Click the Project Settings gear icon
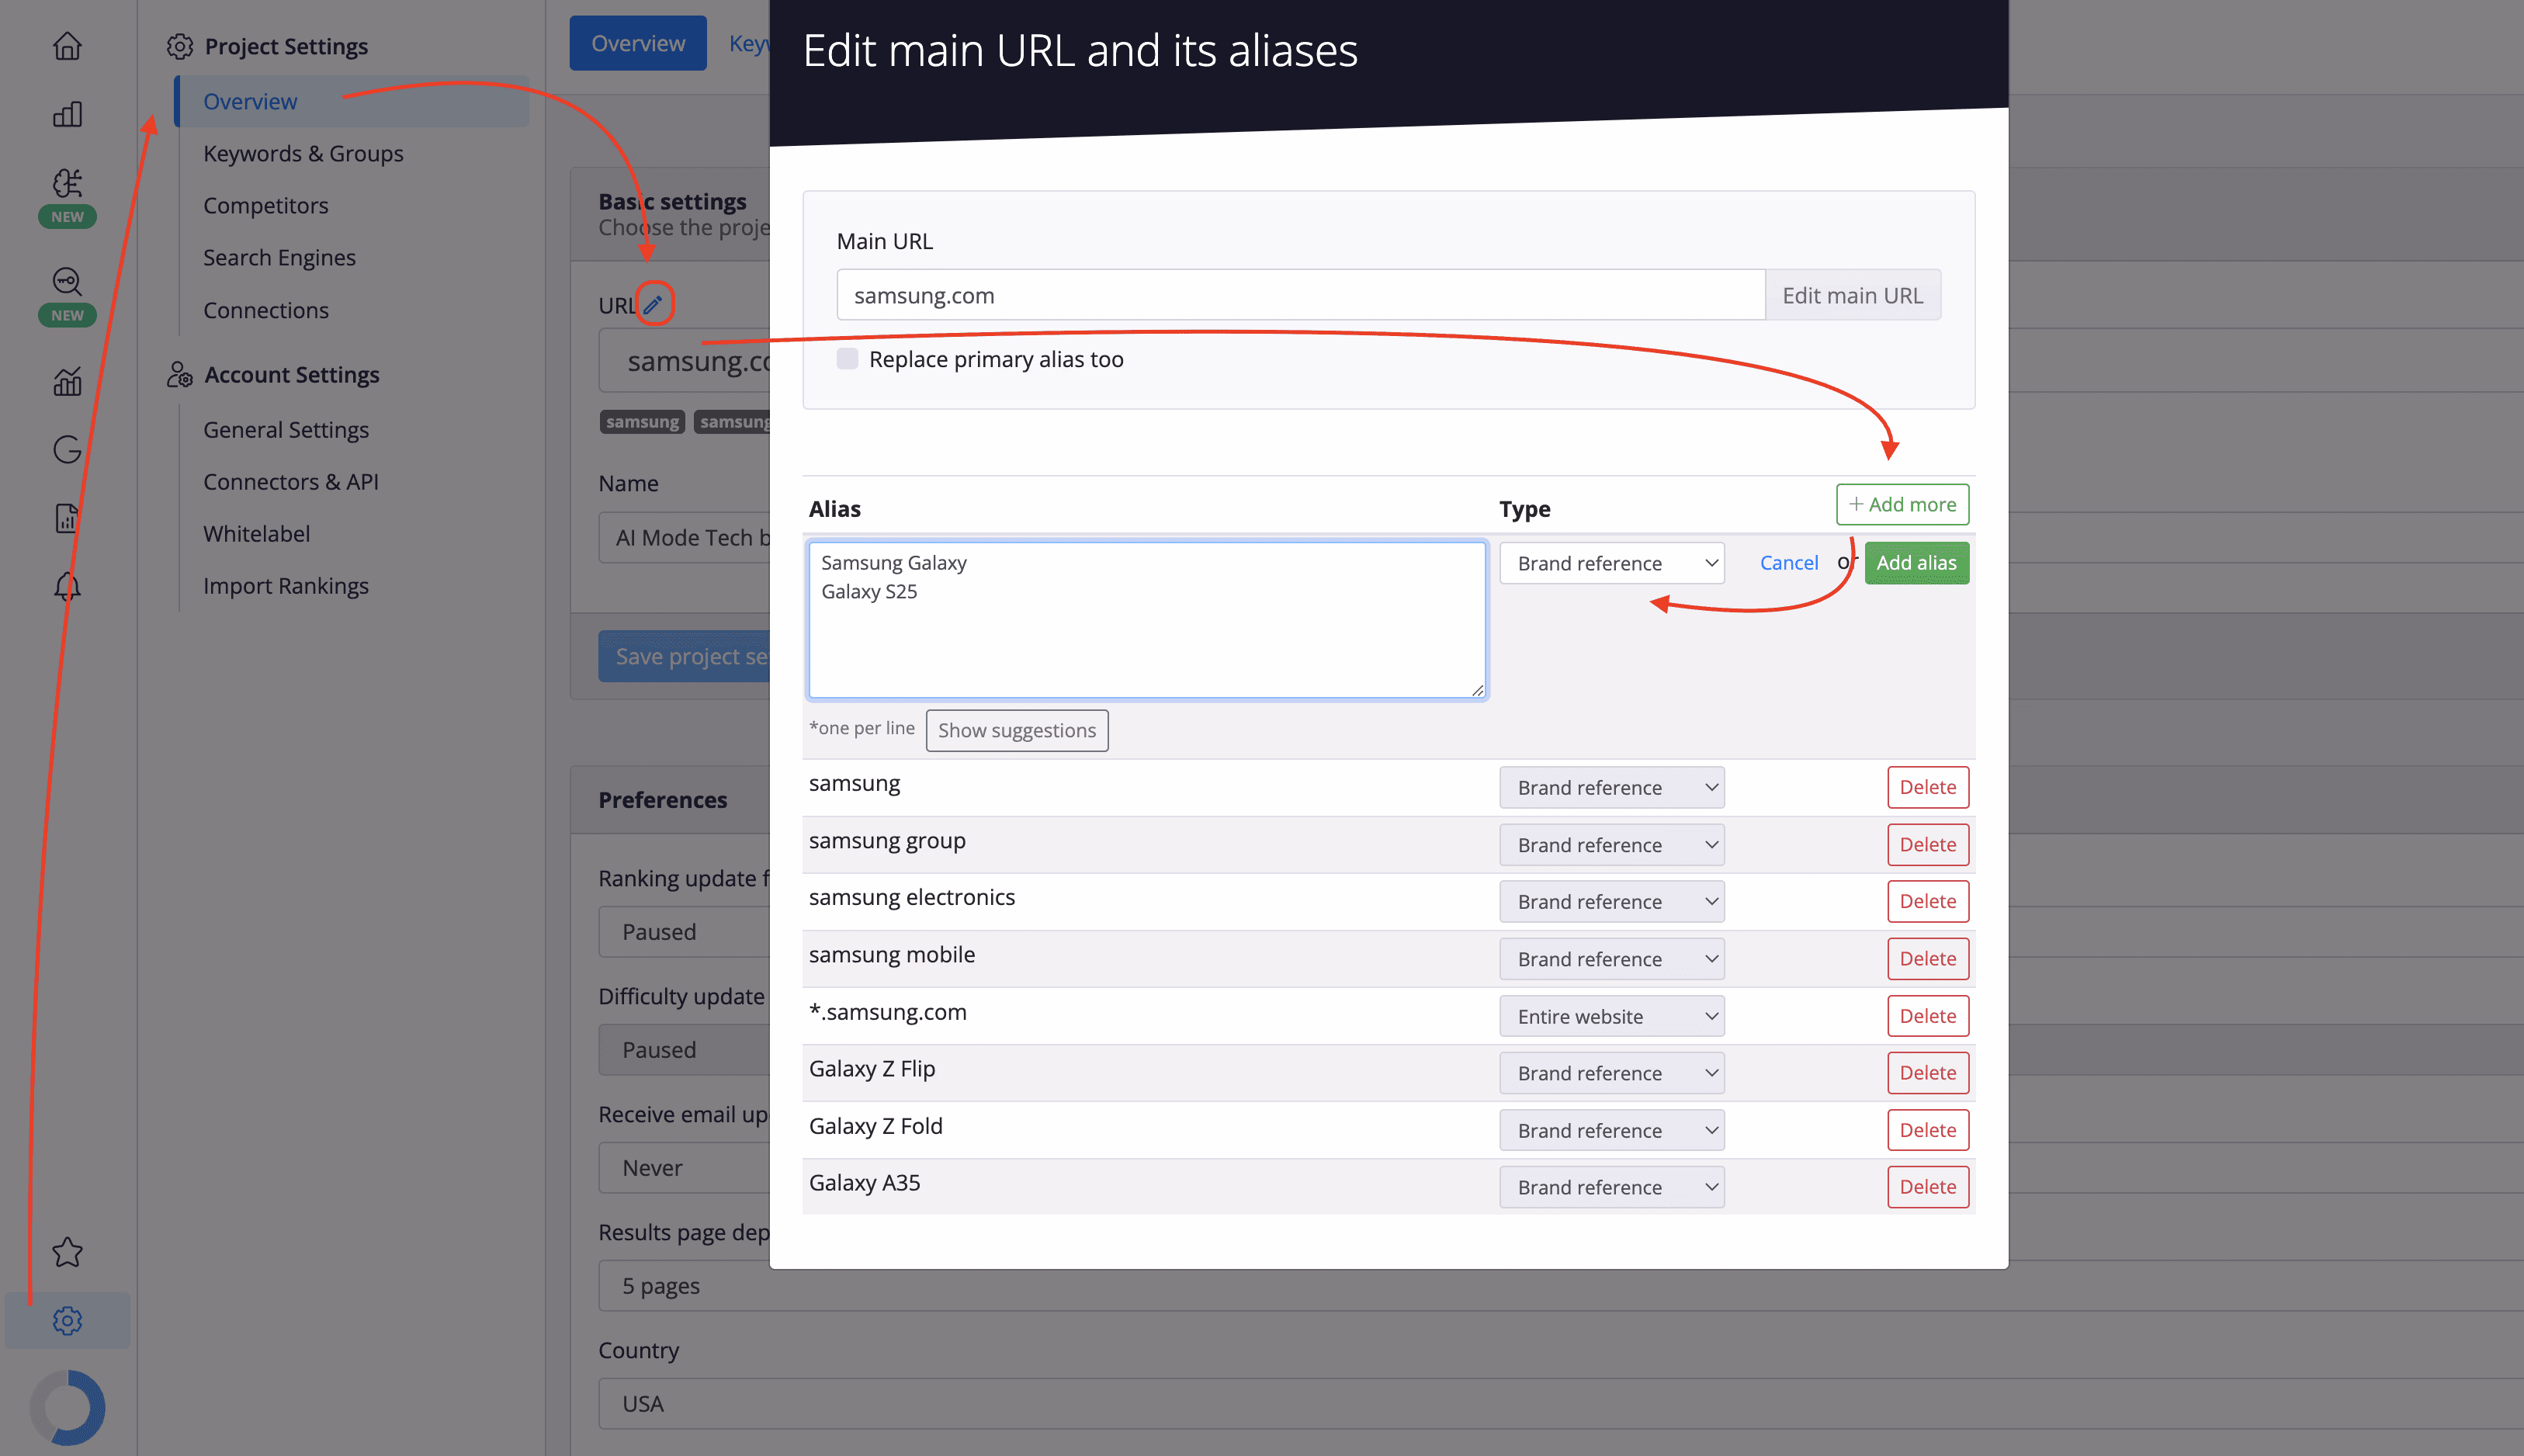2524x1456 pixels. tap(179, 46)
